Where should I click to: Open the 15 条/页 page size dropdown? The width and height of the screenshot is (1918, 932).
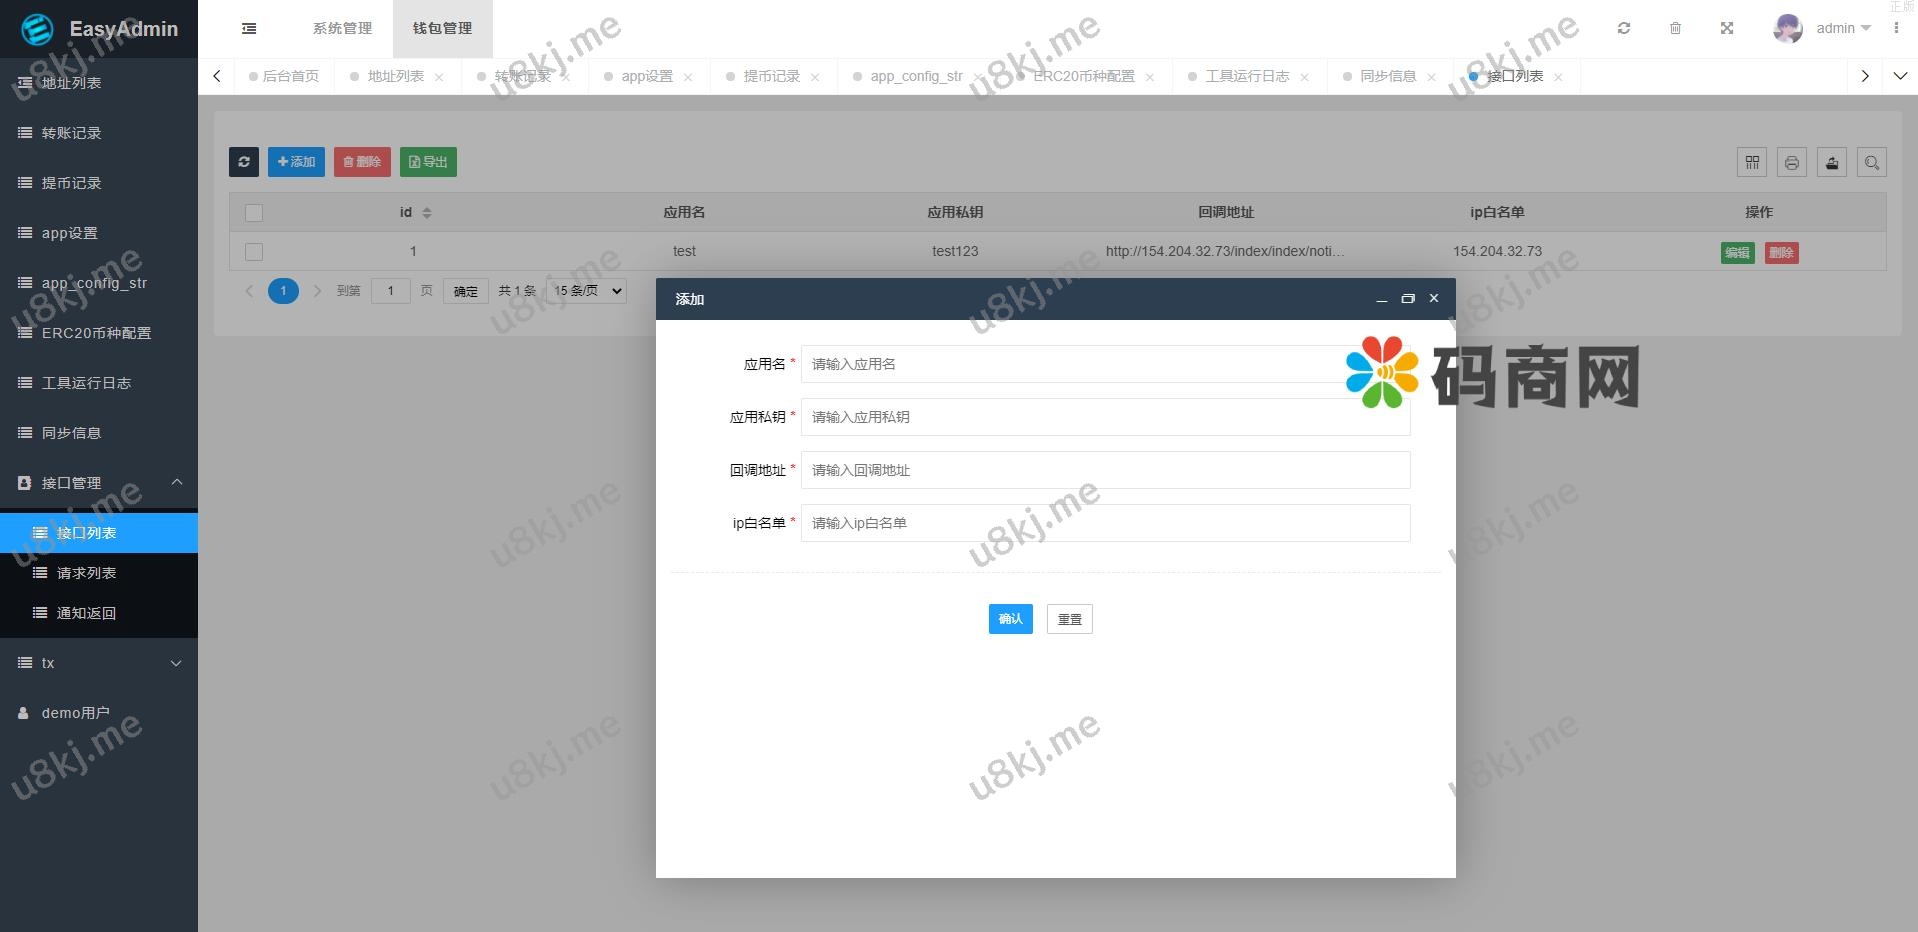point(588,291)
